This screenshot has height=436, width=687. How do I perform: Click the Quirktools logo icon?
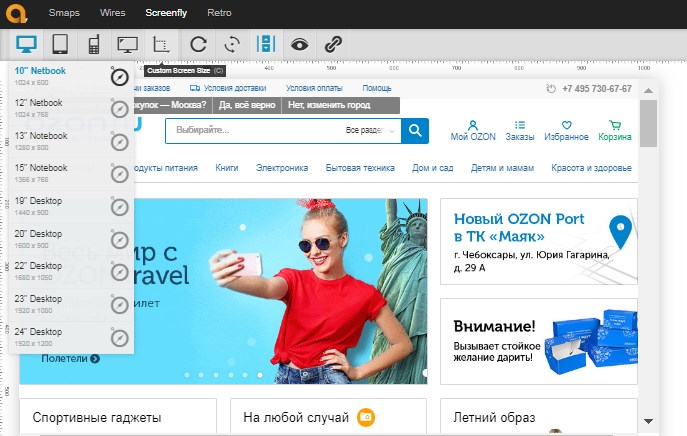click(x=17, y=13)
